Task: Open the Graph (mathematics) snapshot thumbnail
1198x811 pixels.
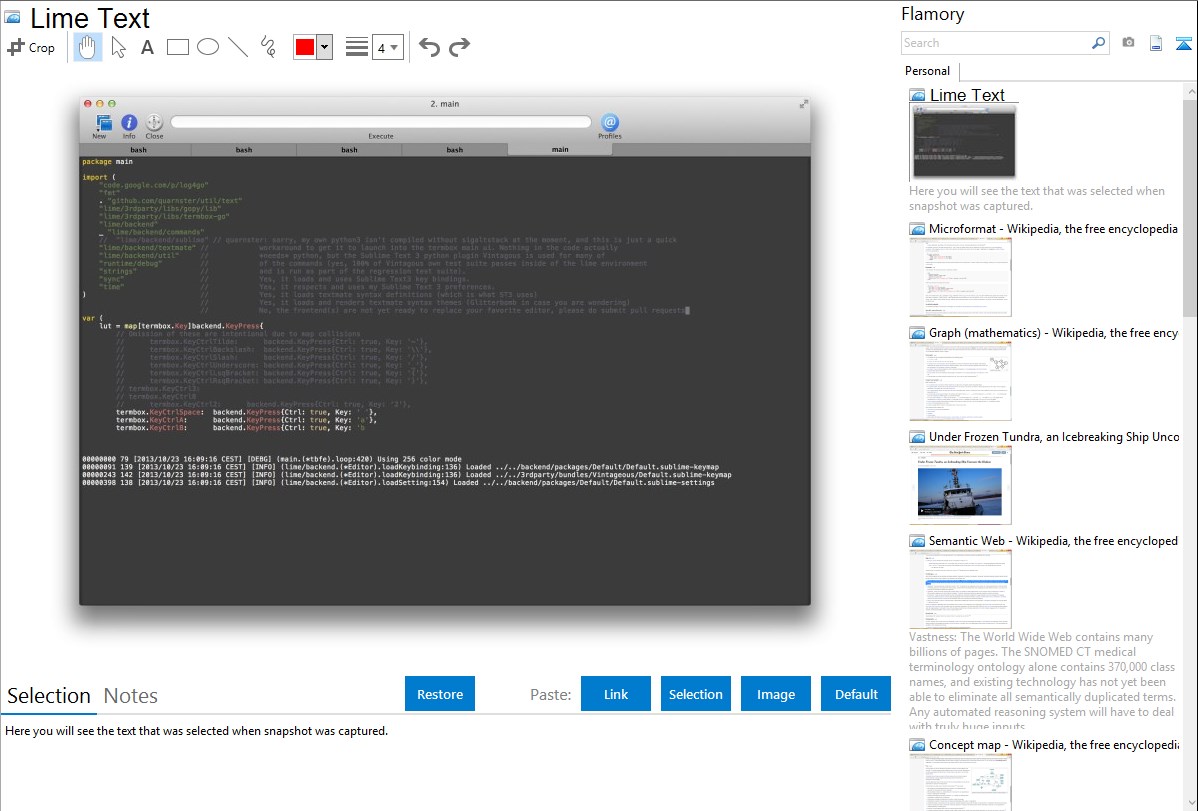Action: [x=960, y=381]
